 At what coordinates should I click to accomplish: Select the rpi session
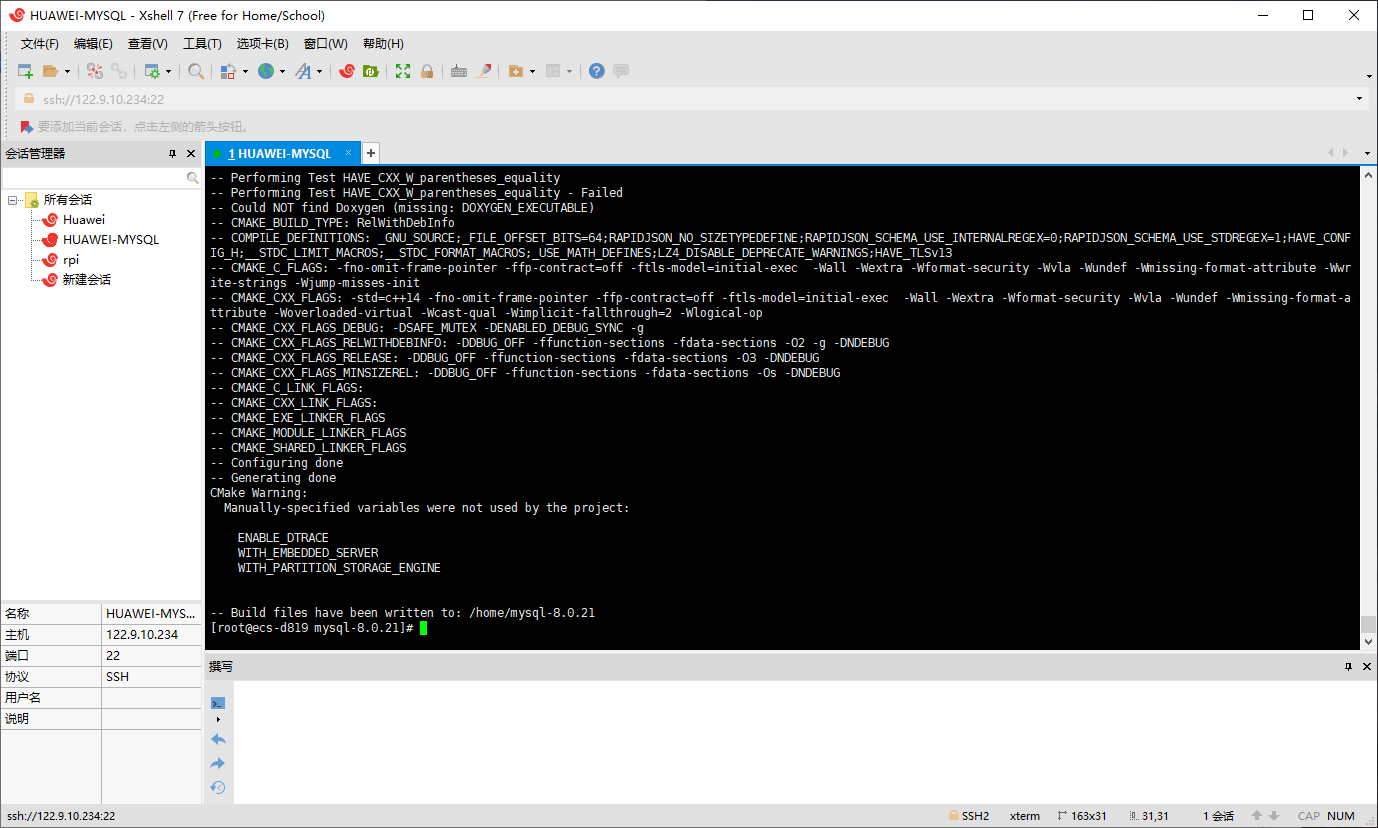[71, 260]
